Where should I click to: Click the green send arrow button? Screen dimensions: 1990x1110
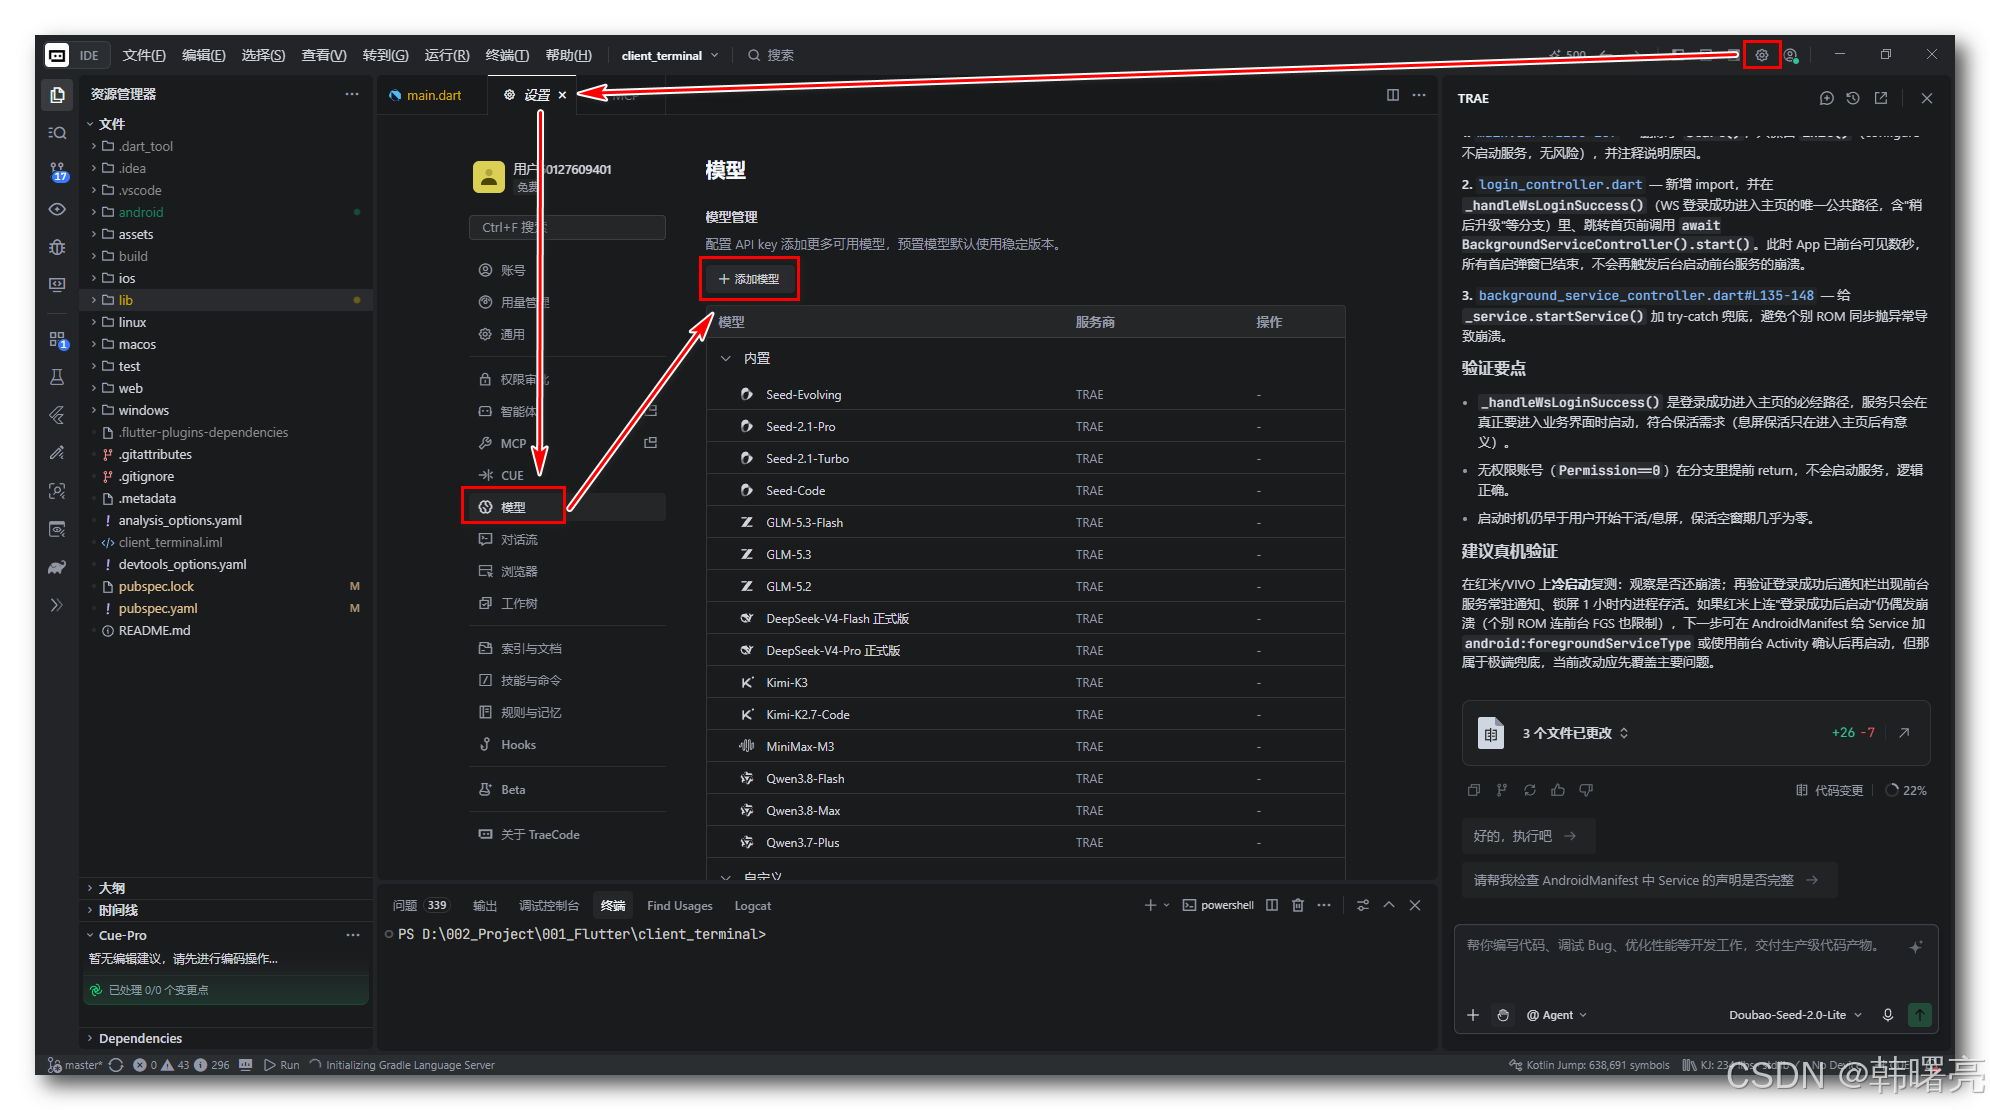1920,1015
